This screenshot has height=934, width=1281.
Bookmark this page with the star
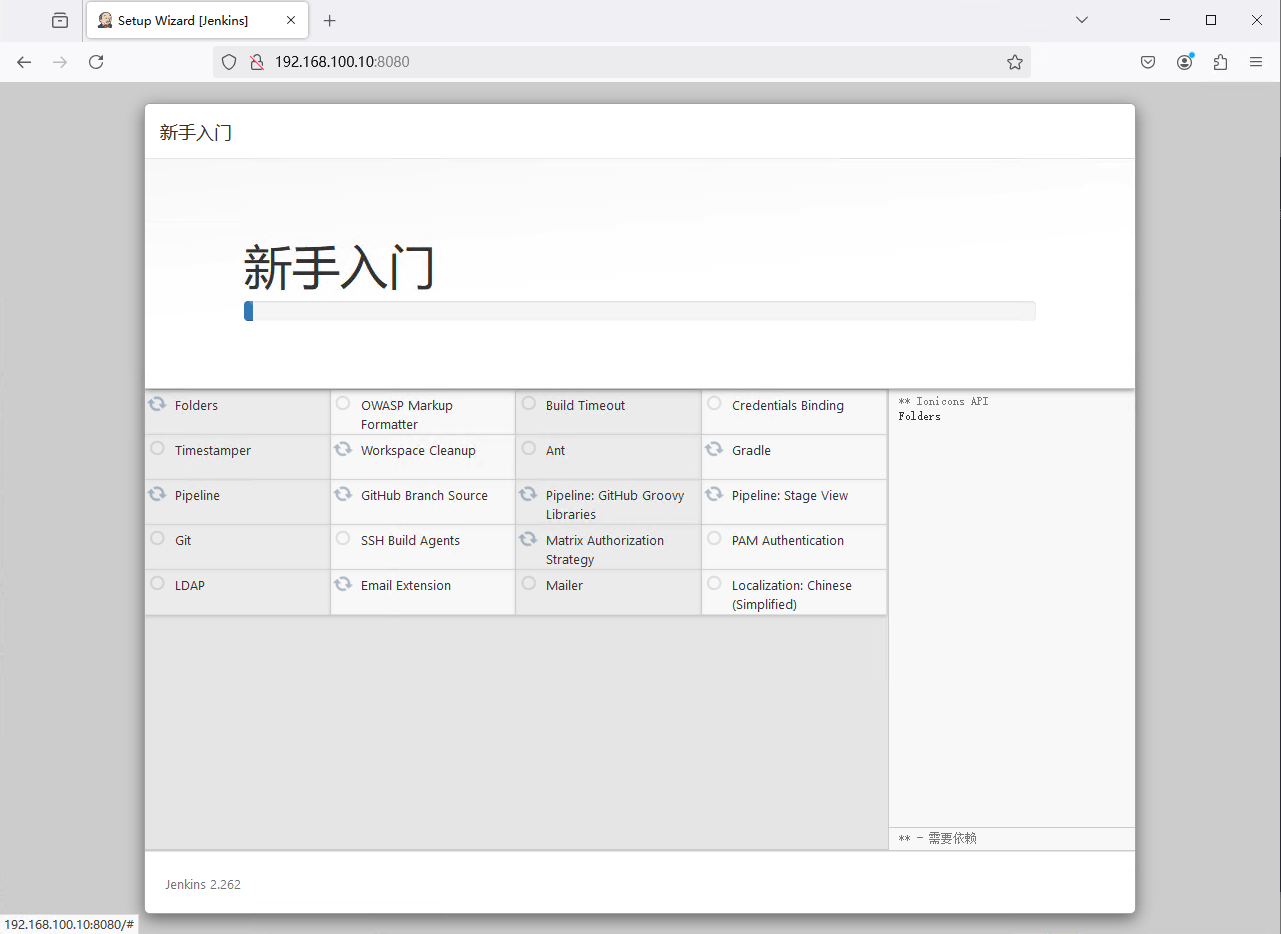tap(1015, 62)
